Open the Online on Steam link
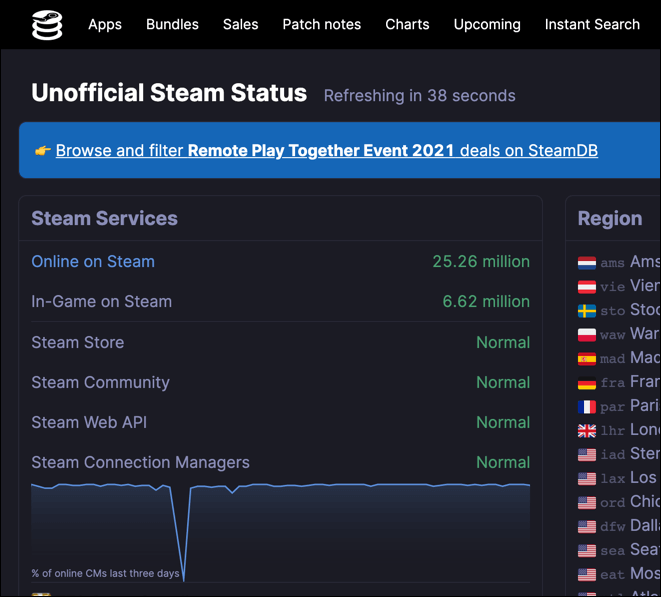 93,261
